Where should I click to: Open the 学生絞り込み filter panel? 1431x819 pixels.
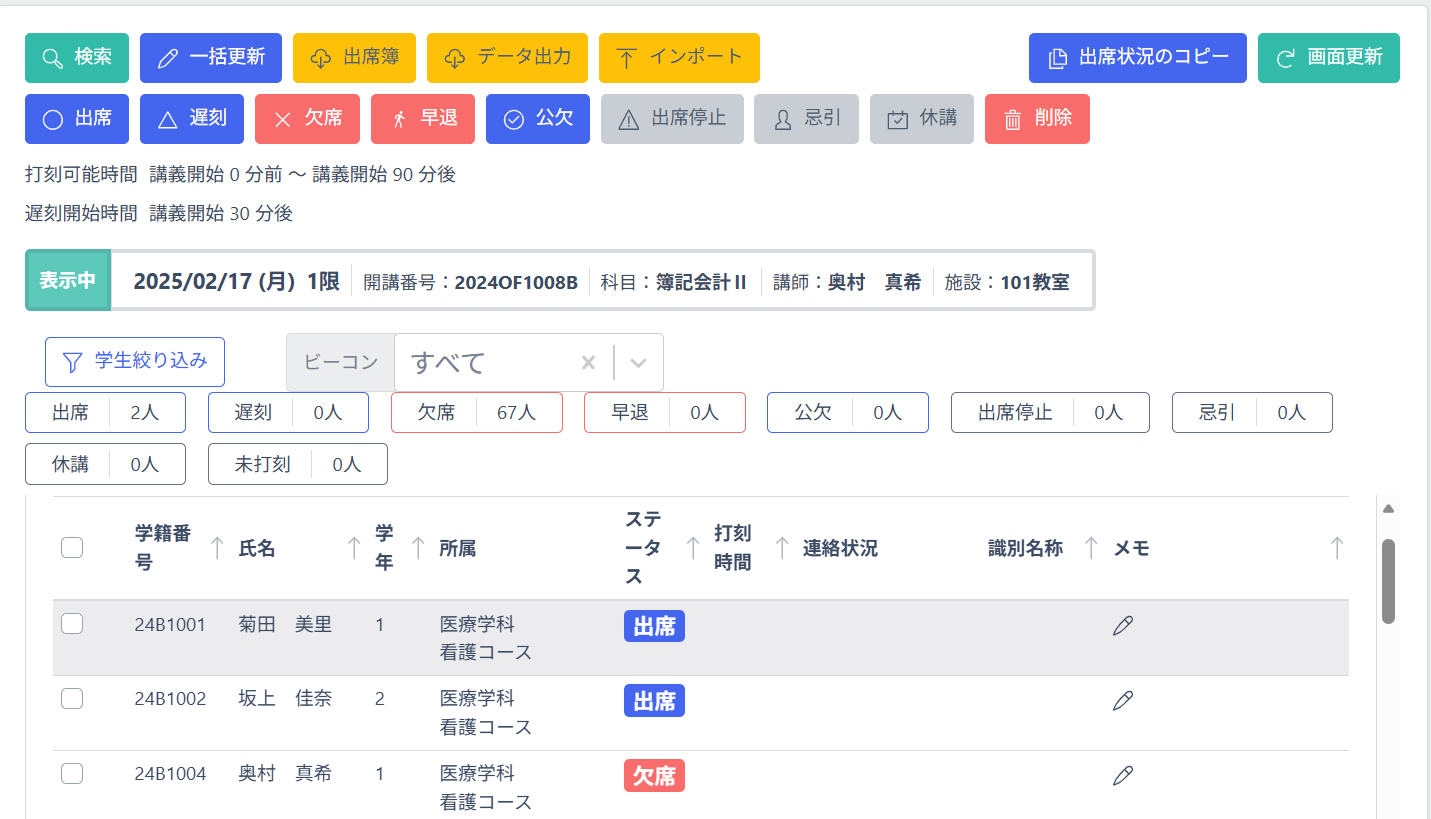coord(135,362)
